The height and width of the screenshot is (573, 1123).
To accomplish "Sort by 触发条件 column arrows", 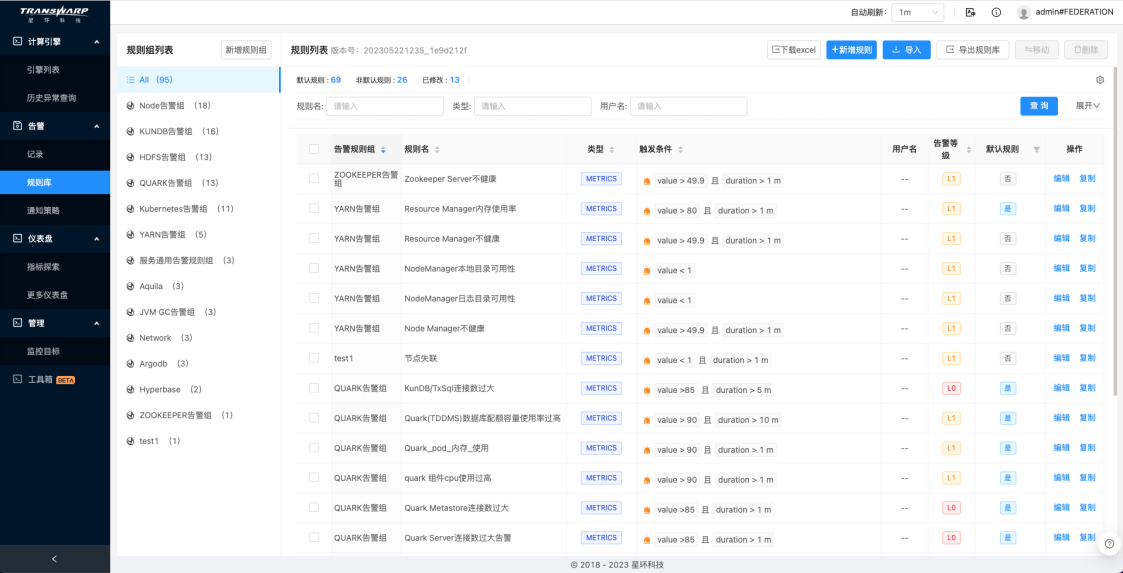I will (680, 150).
